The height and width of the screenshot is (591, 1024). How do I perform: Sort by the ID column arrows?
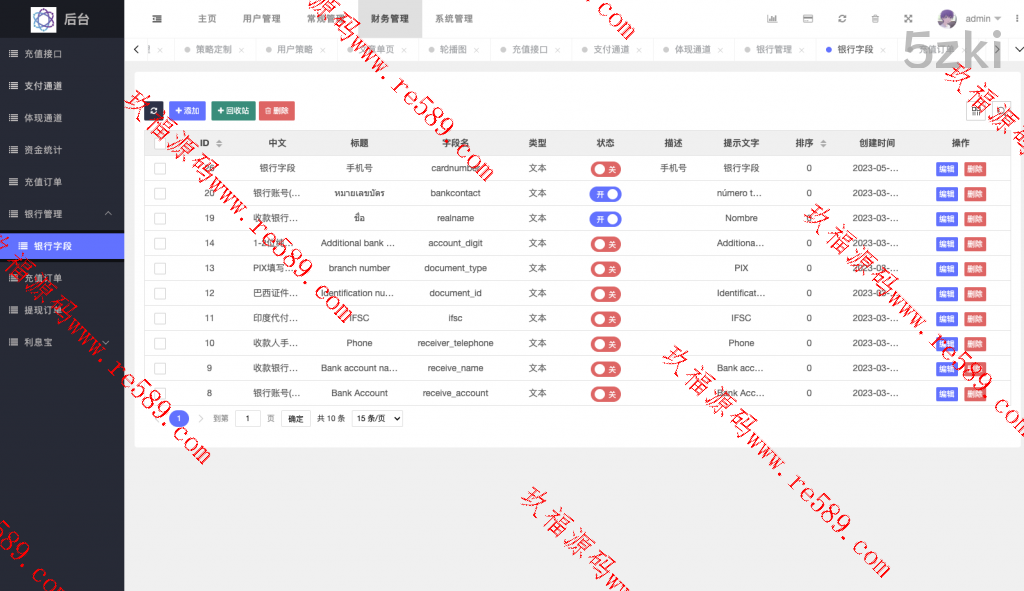tap(219, 144)
